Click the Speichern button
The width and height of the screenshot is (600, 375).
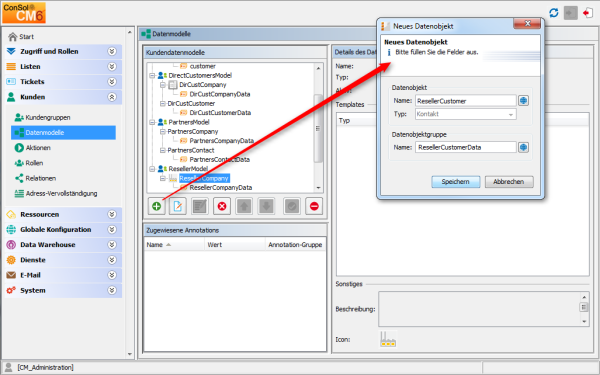click(455, 182)
